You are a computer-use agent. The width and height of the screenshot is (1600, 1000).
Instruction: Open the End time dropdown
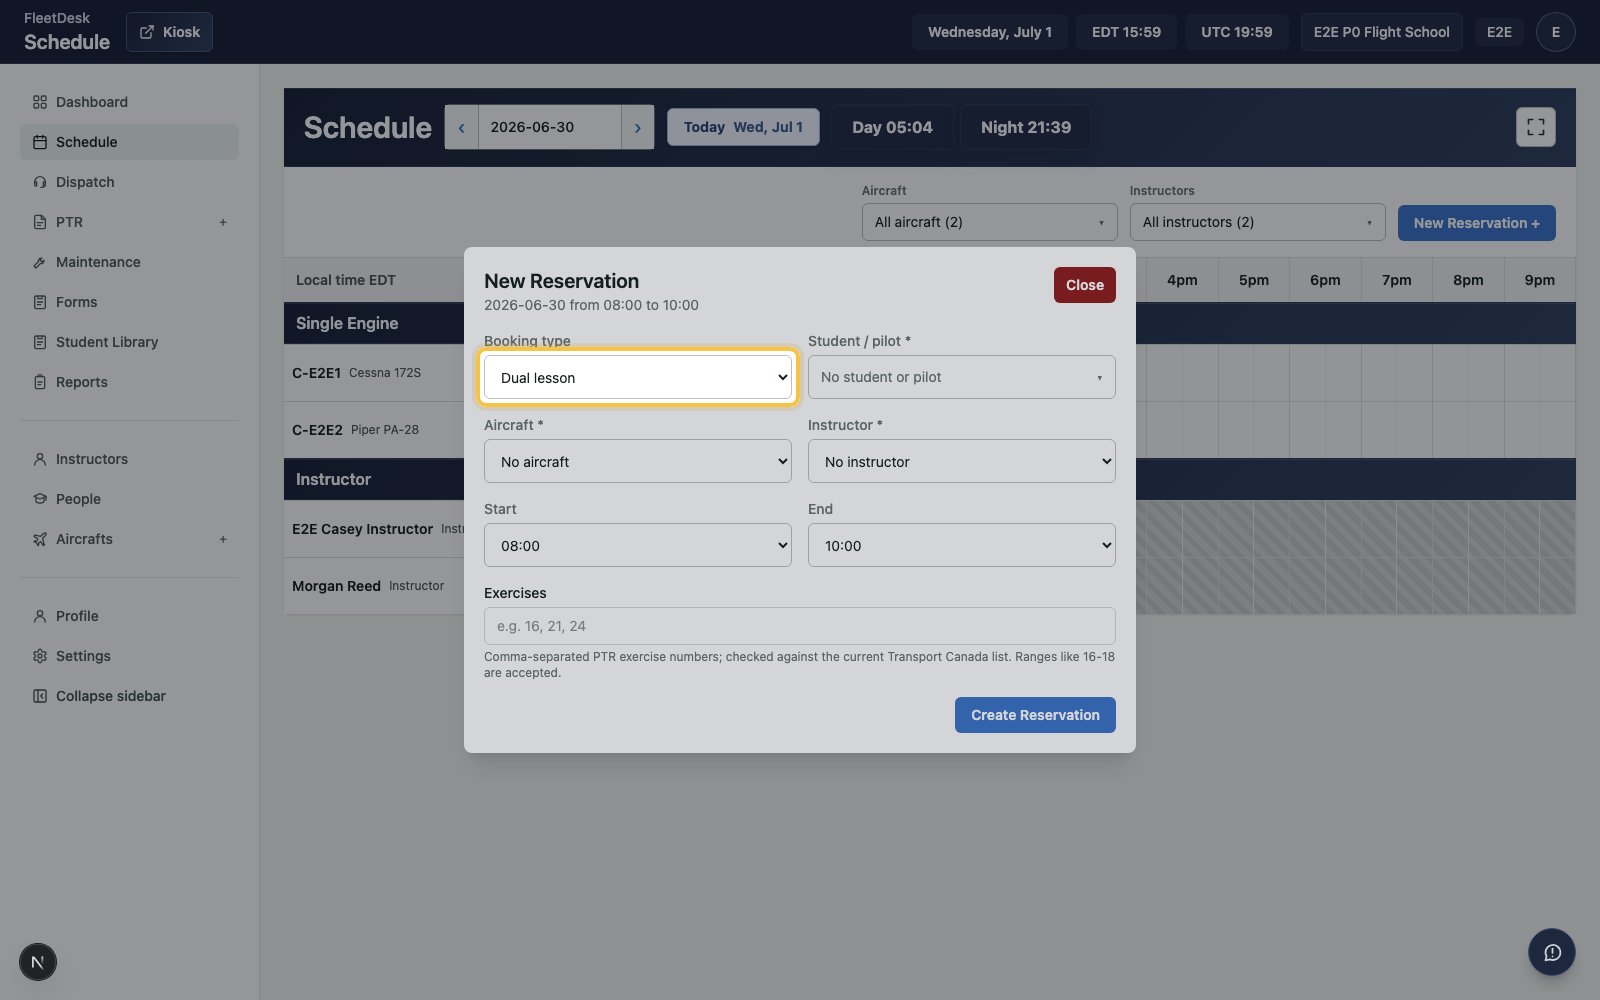[962, 545]
